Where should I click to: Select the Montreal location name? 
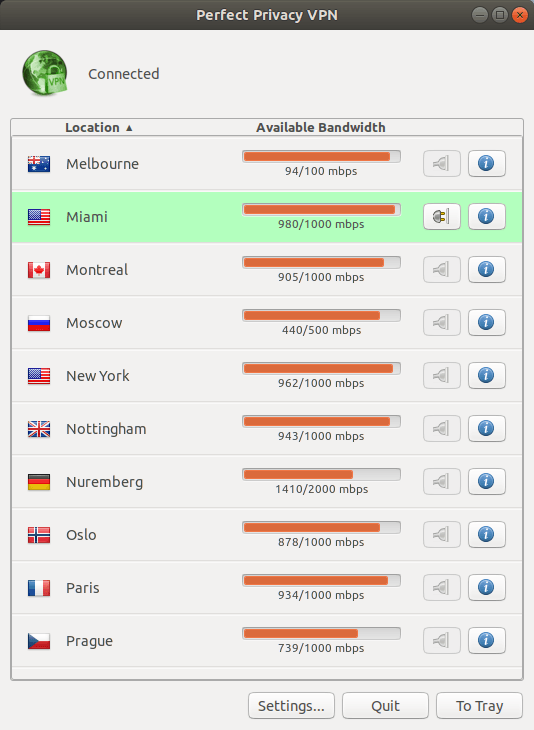pyautogui.click(x=97, y=270)
